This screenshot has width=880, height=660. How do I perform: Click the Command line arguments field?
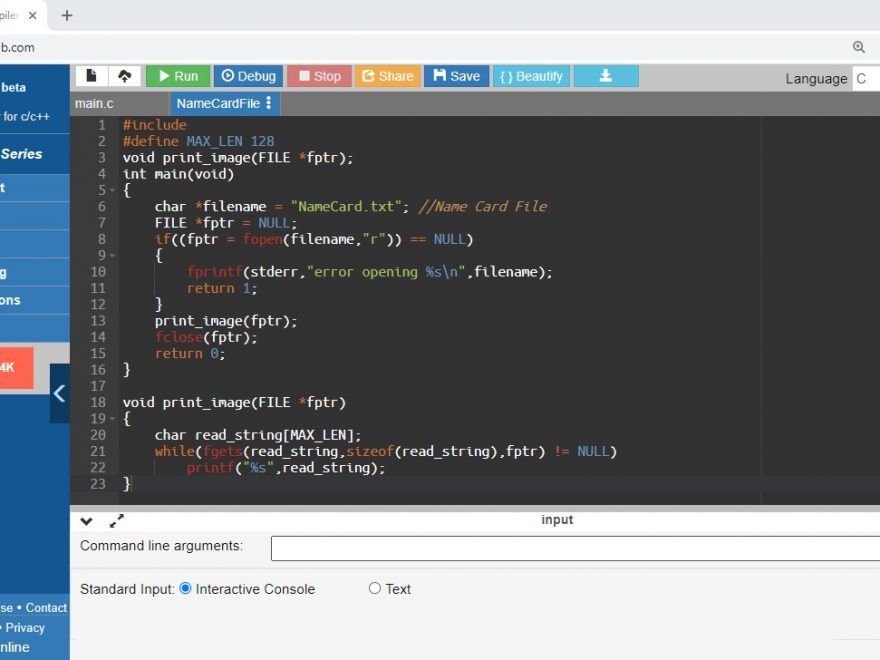coord(575,548)
